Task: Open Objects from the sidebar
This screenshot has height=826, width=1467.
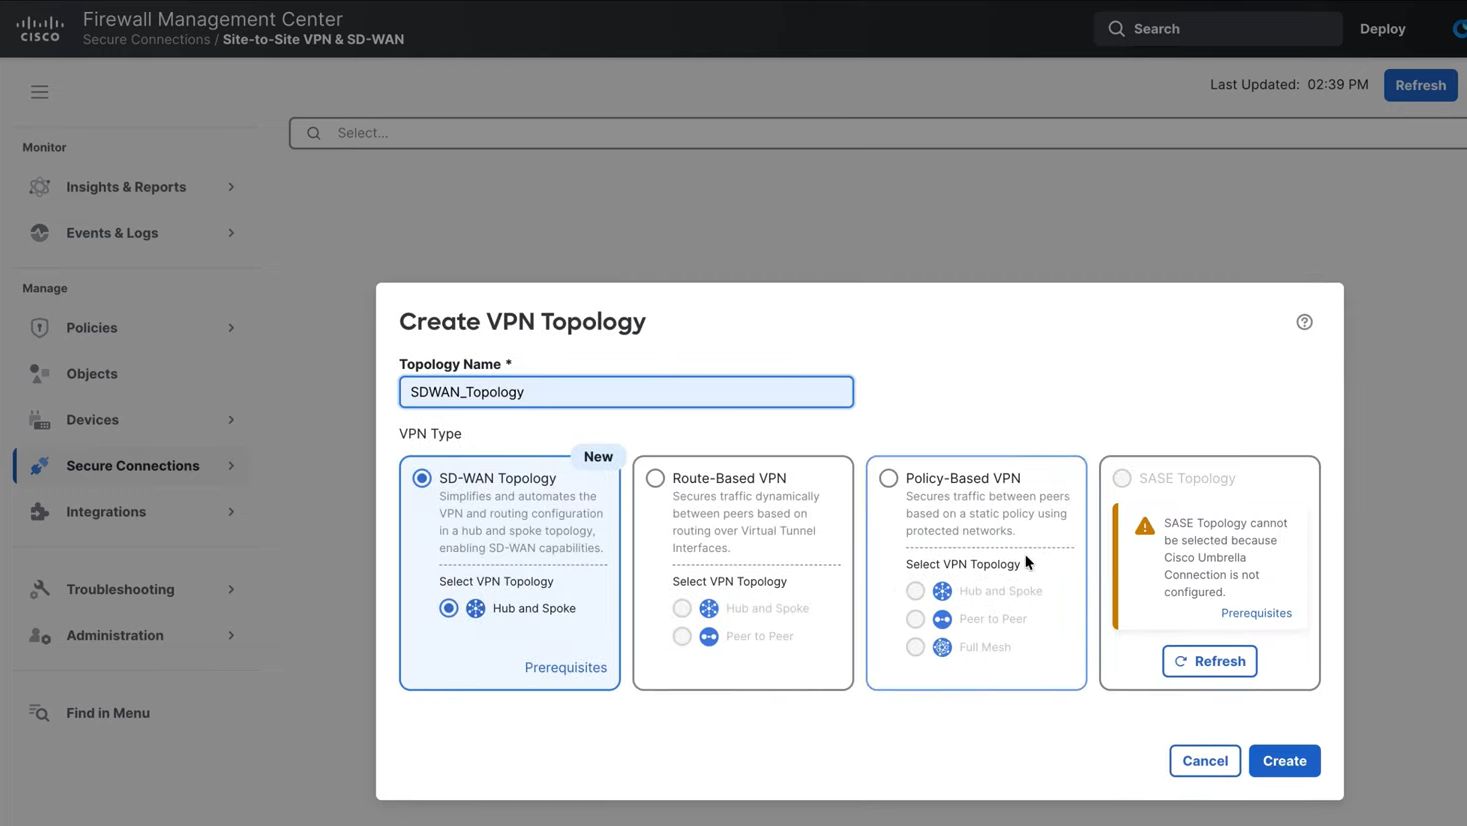Action: point(92,374)
